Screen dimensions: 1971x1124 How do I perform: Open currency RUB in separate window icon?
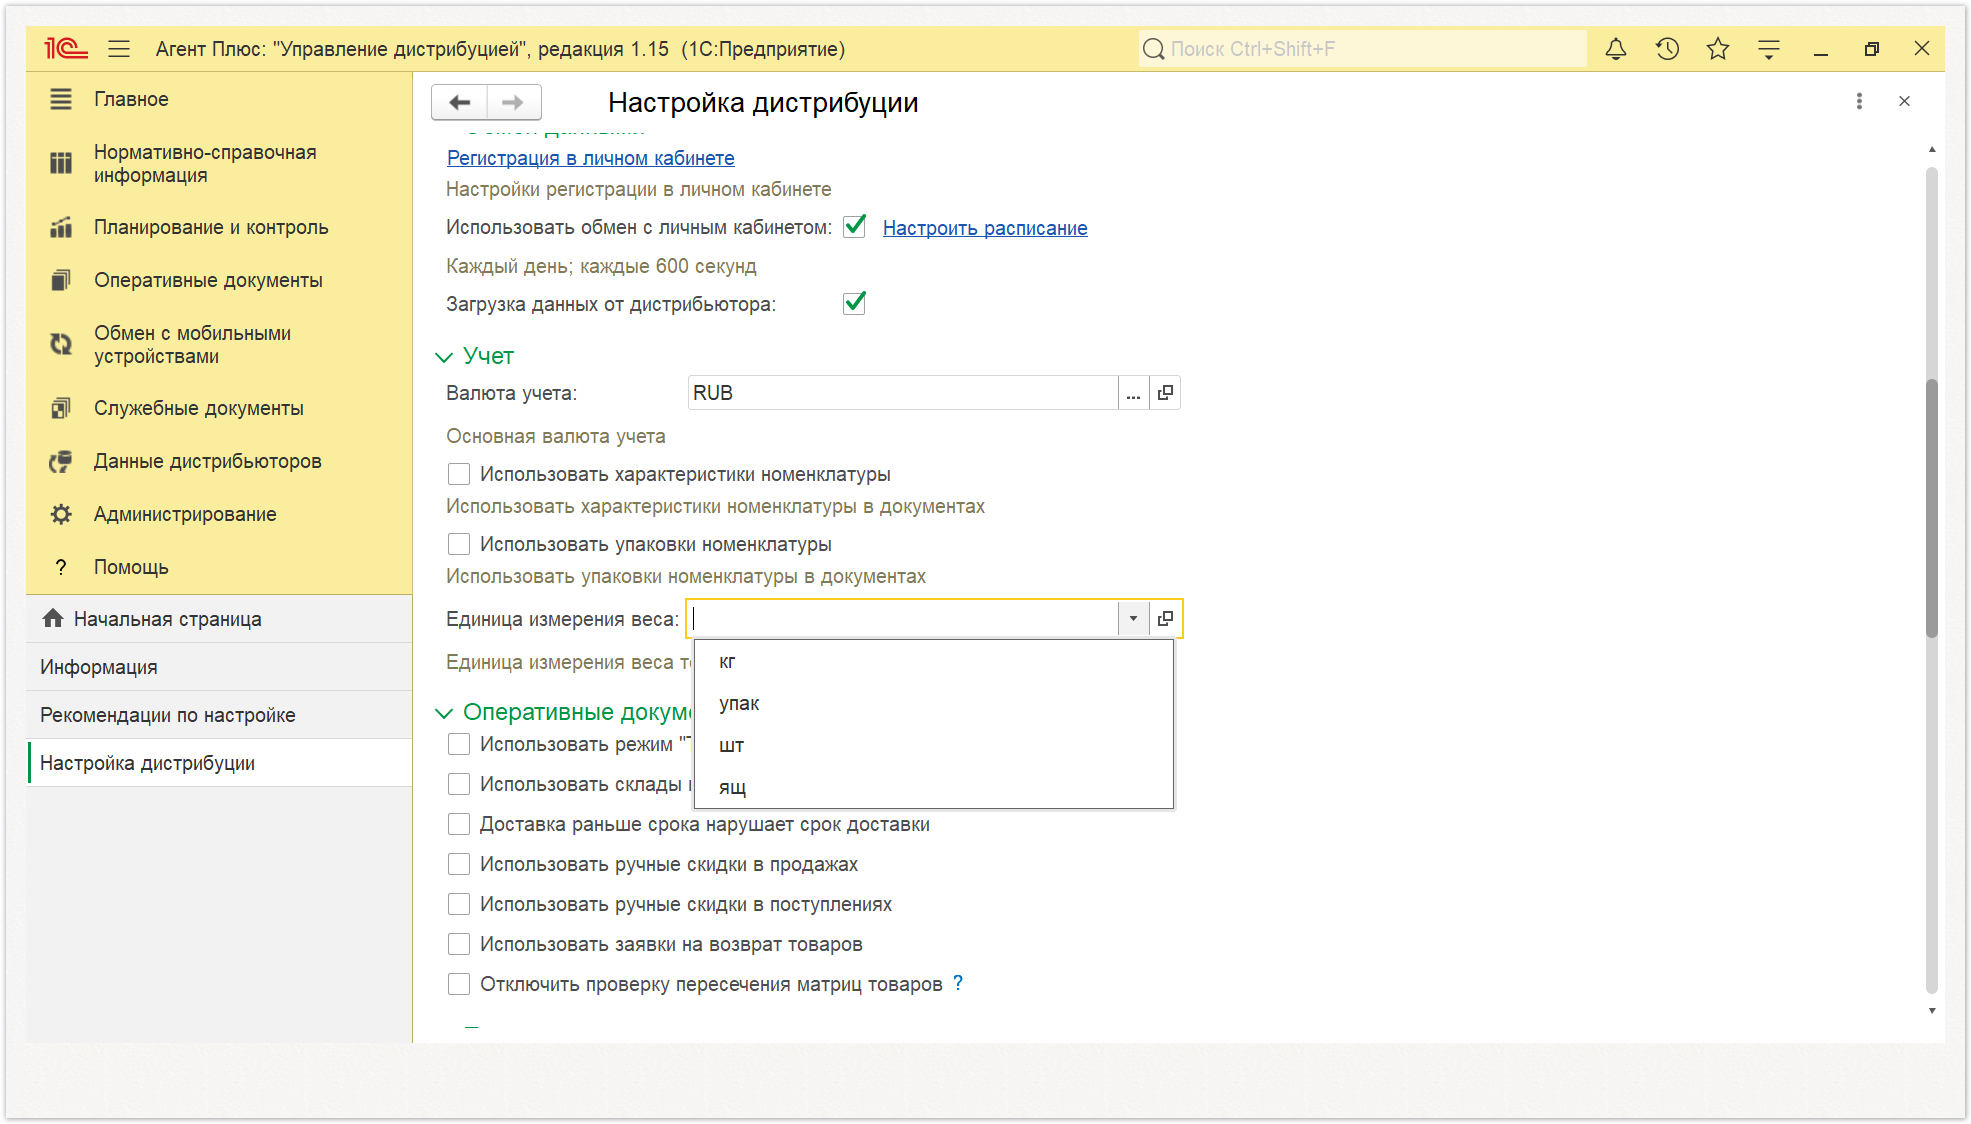pos(1165,393)
